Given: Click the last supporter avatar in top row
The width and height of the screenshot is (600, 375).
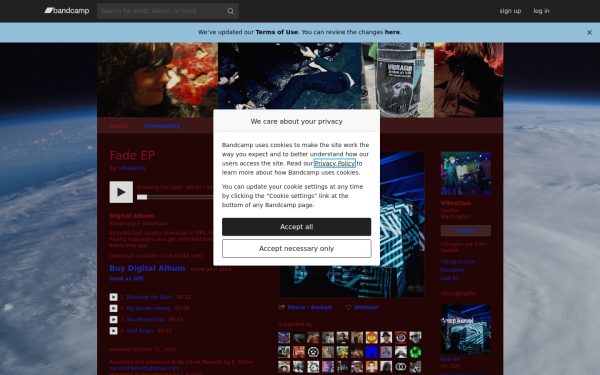Looking at the screenshot, I should point(415,338).
